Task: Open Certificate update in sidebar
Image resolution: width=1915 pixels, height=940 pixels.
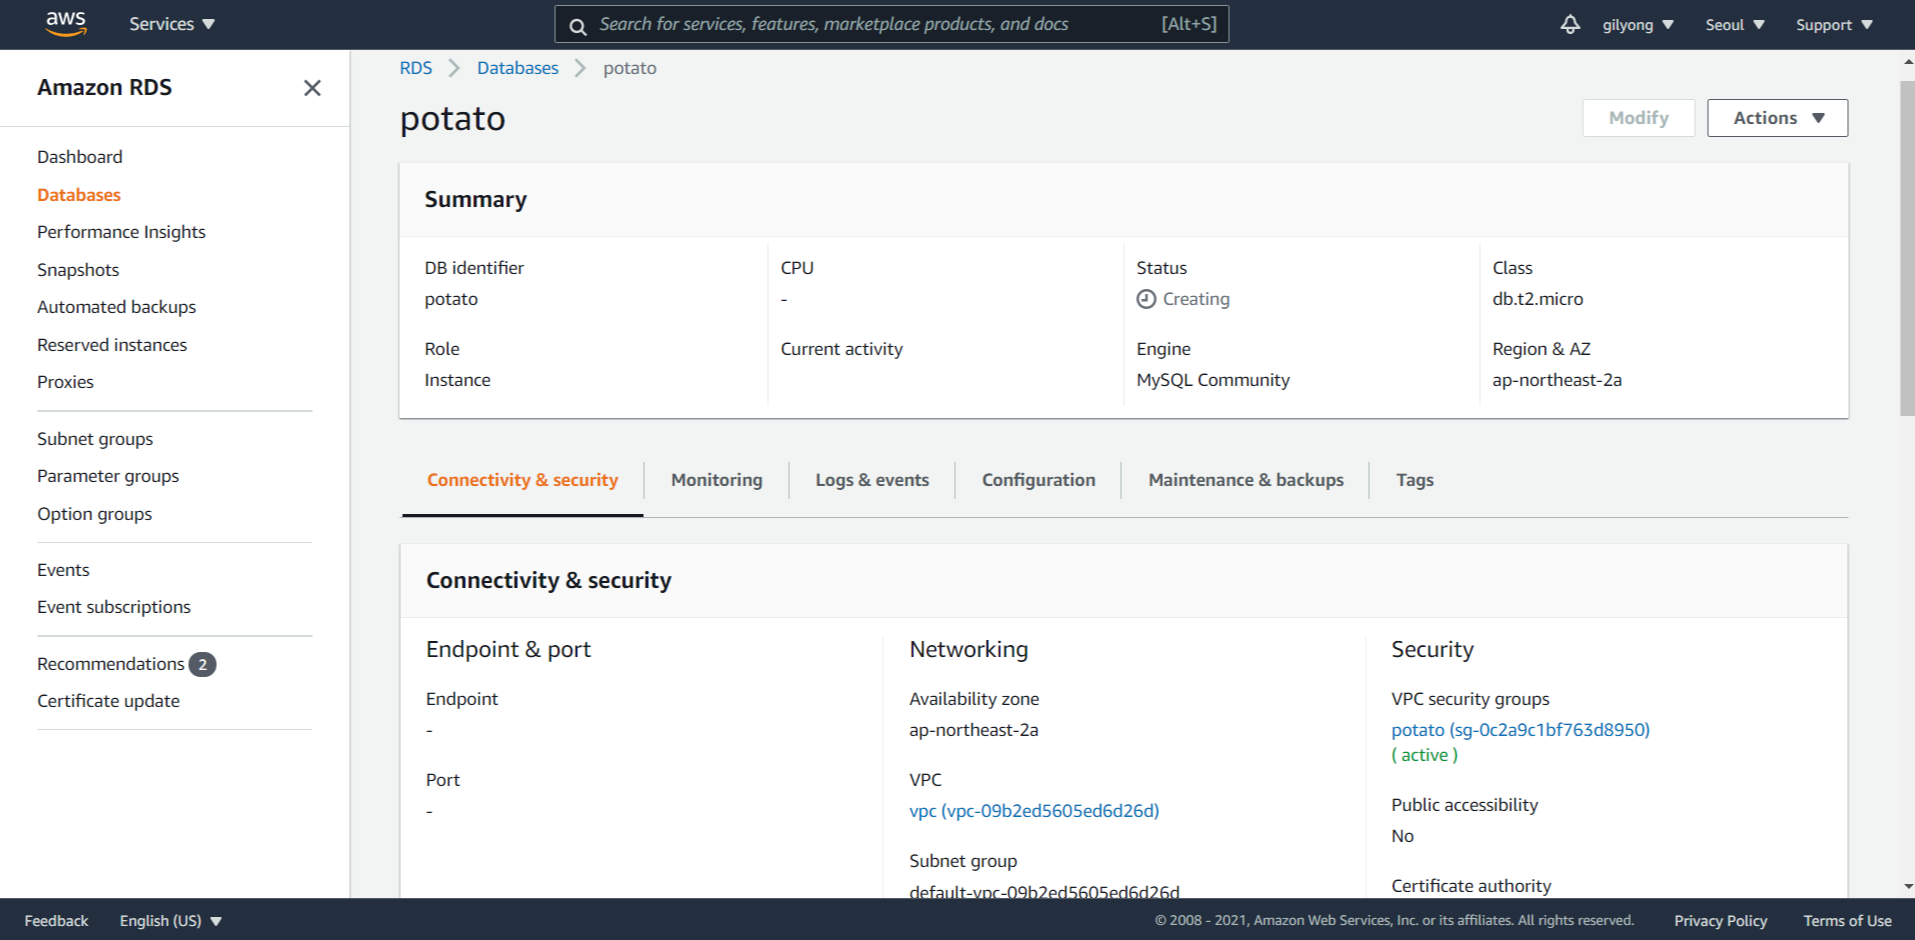Action: tap(108, 701)
